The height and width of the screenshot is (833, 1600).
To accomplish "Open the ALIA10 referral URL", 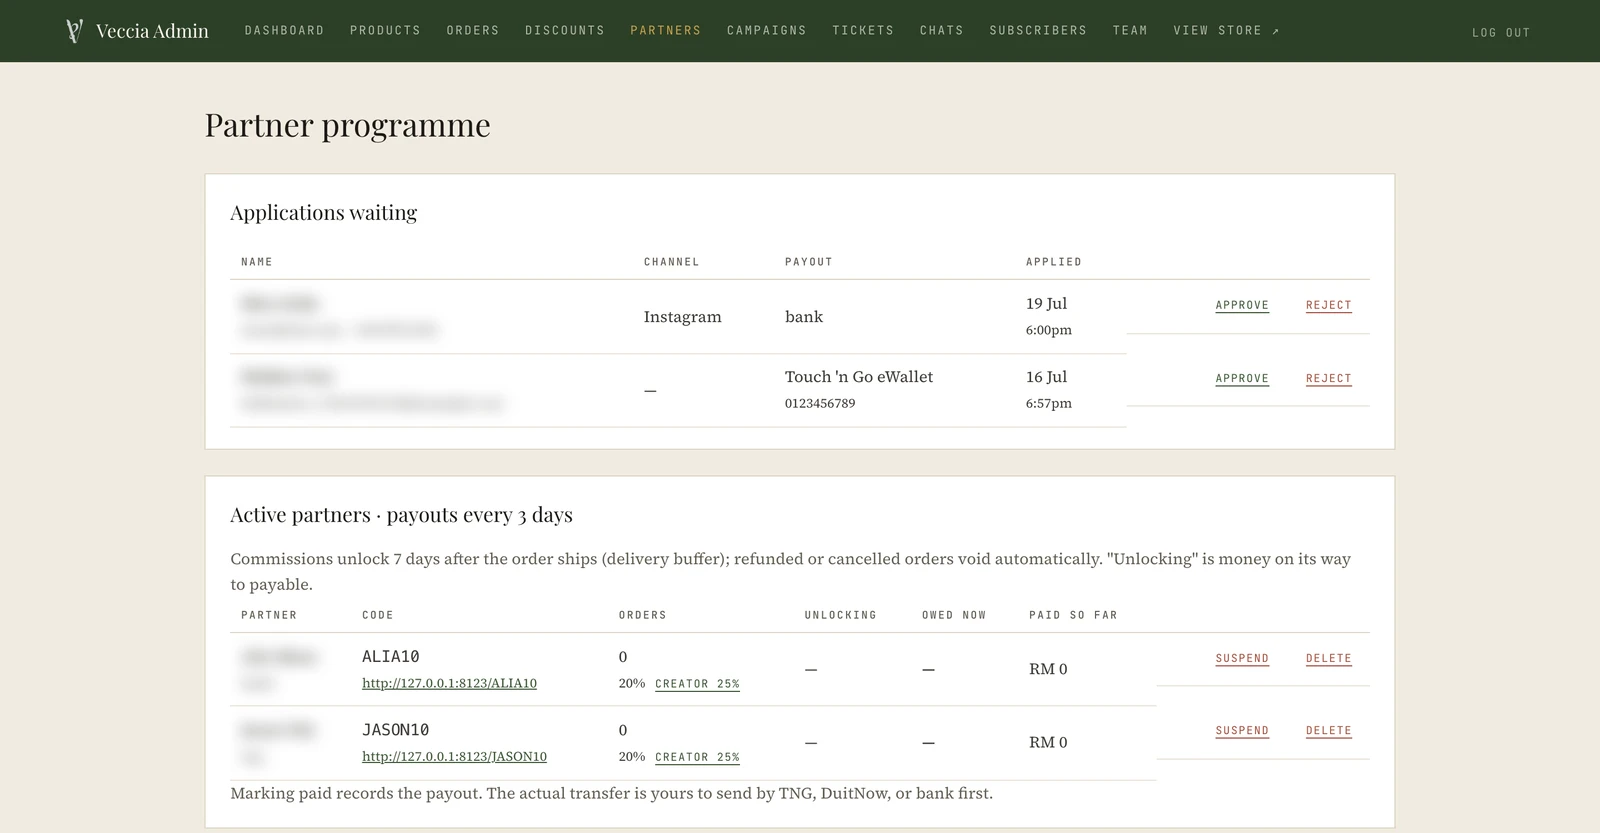I will click(449, 683).
